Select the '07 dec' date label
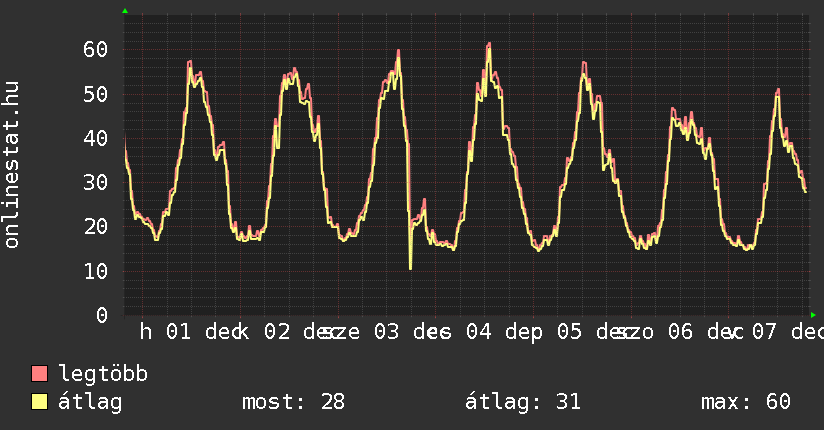The image size is (824, 430). coord(789,332)
